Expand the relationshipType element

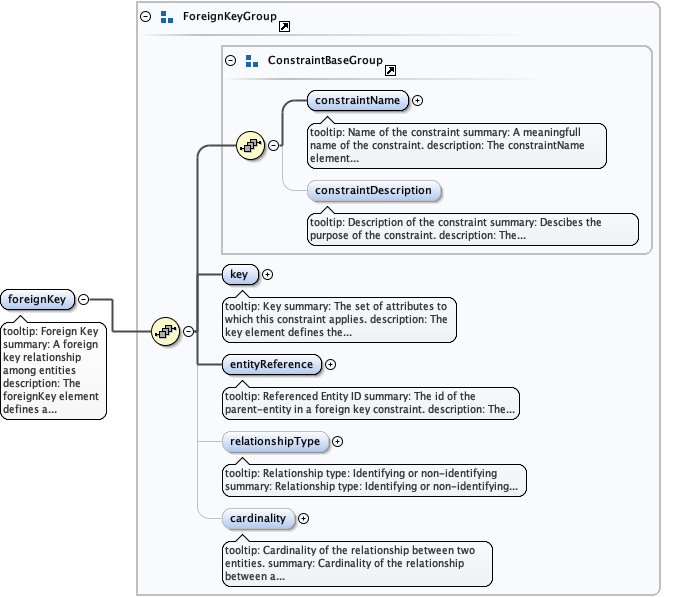[337, 441]
